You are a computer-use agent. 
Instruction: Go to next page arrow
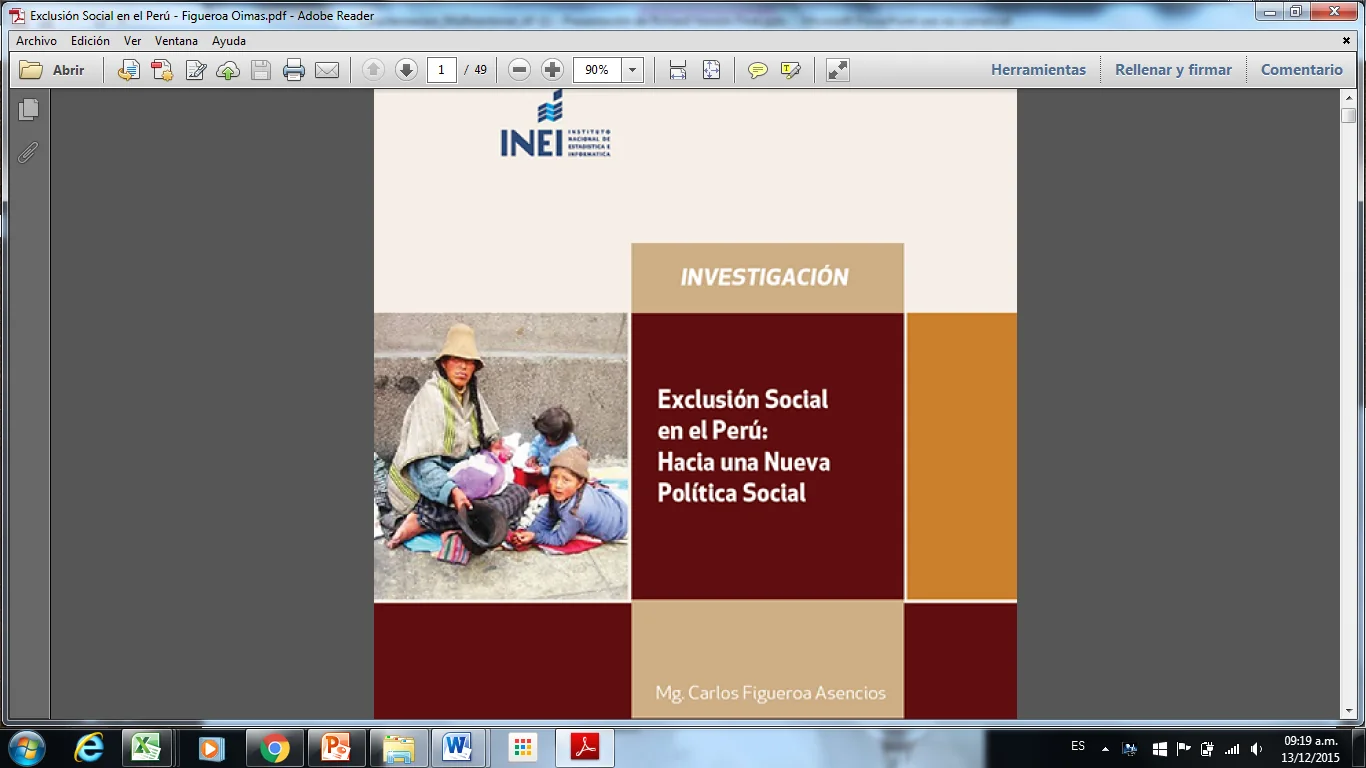pos(406,70)
